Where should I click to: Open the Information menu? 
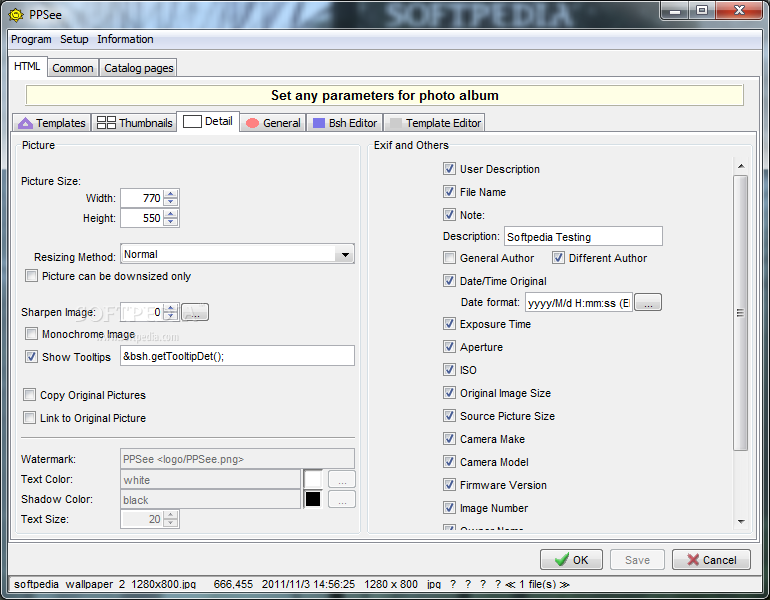tap(125, 39)
